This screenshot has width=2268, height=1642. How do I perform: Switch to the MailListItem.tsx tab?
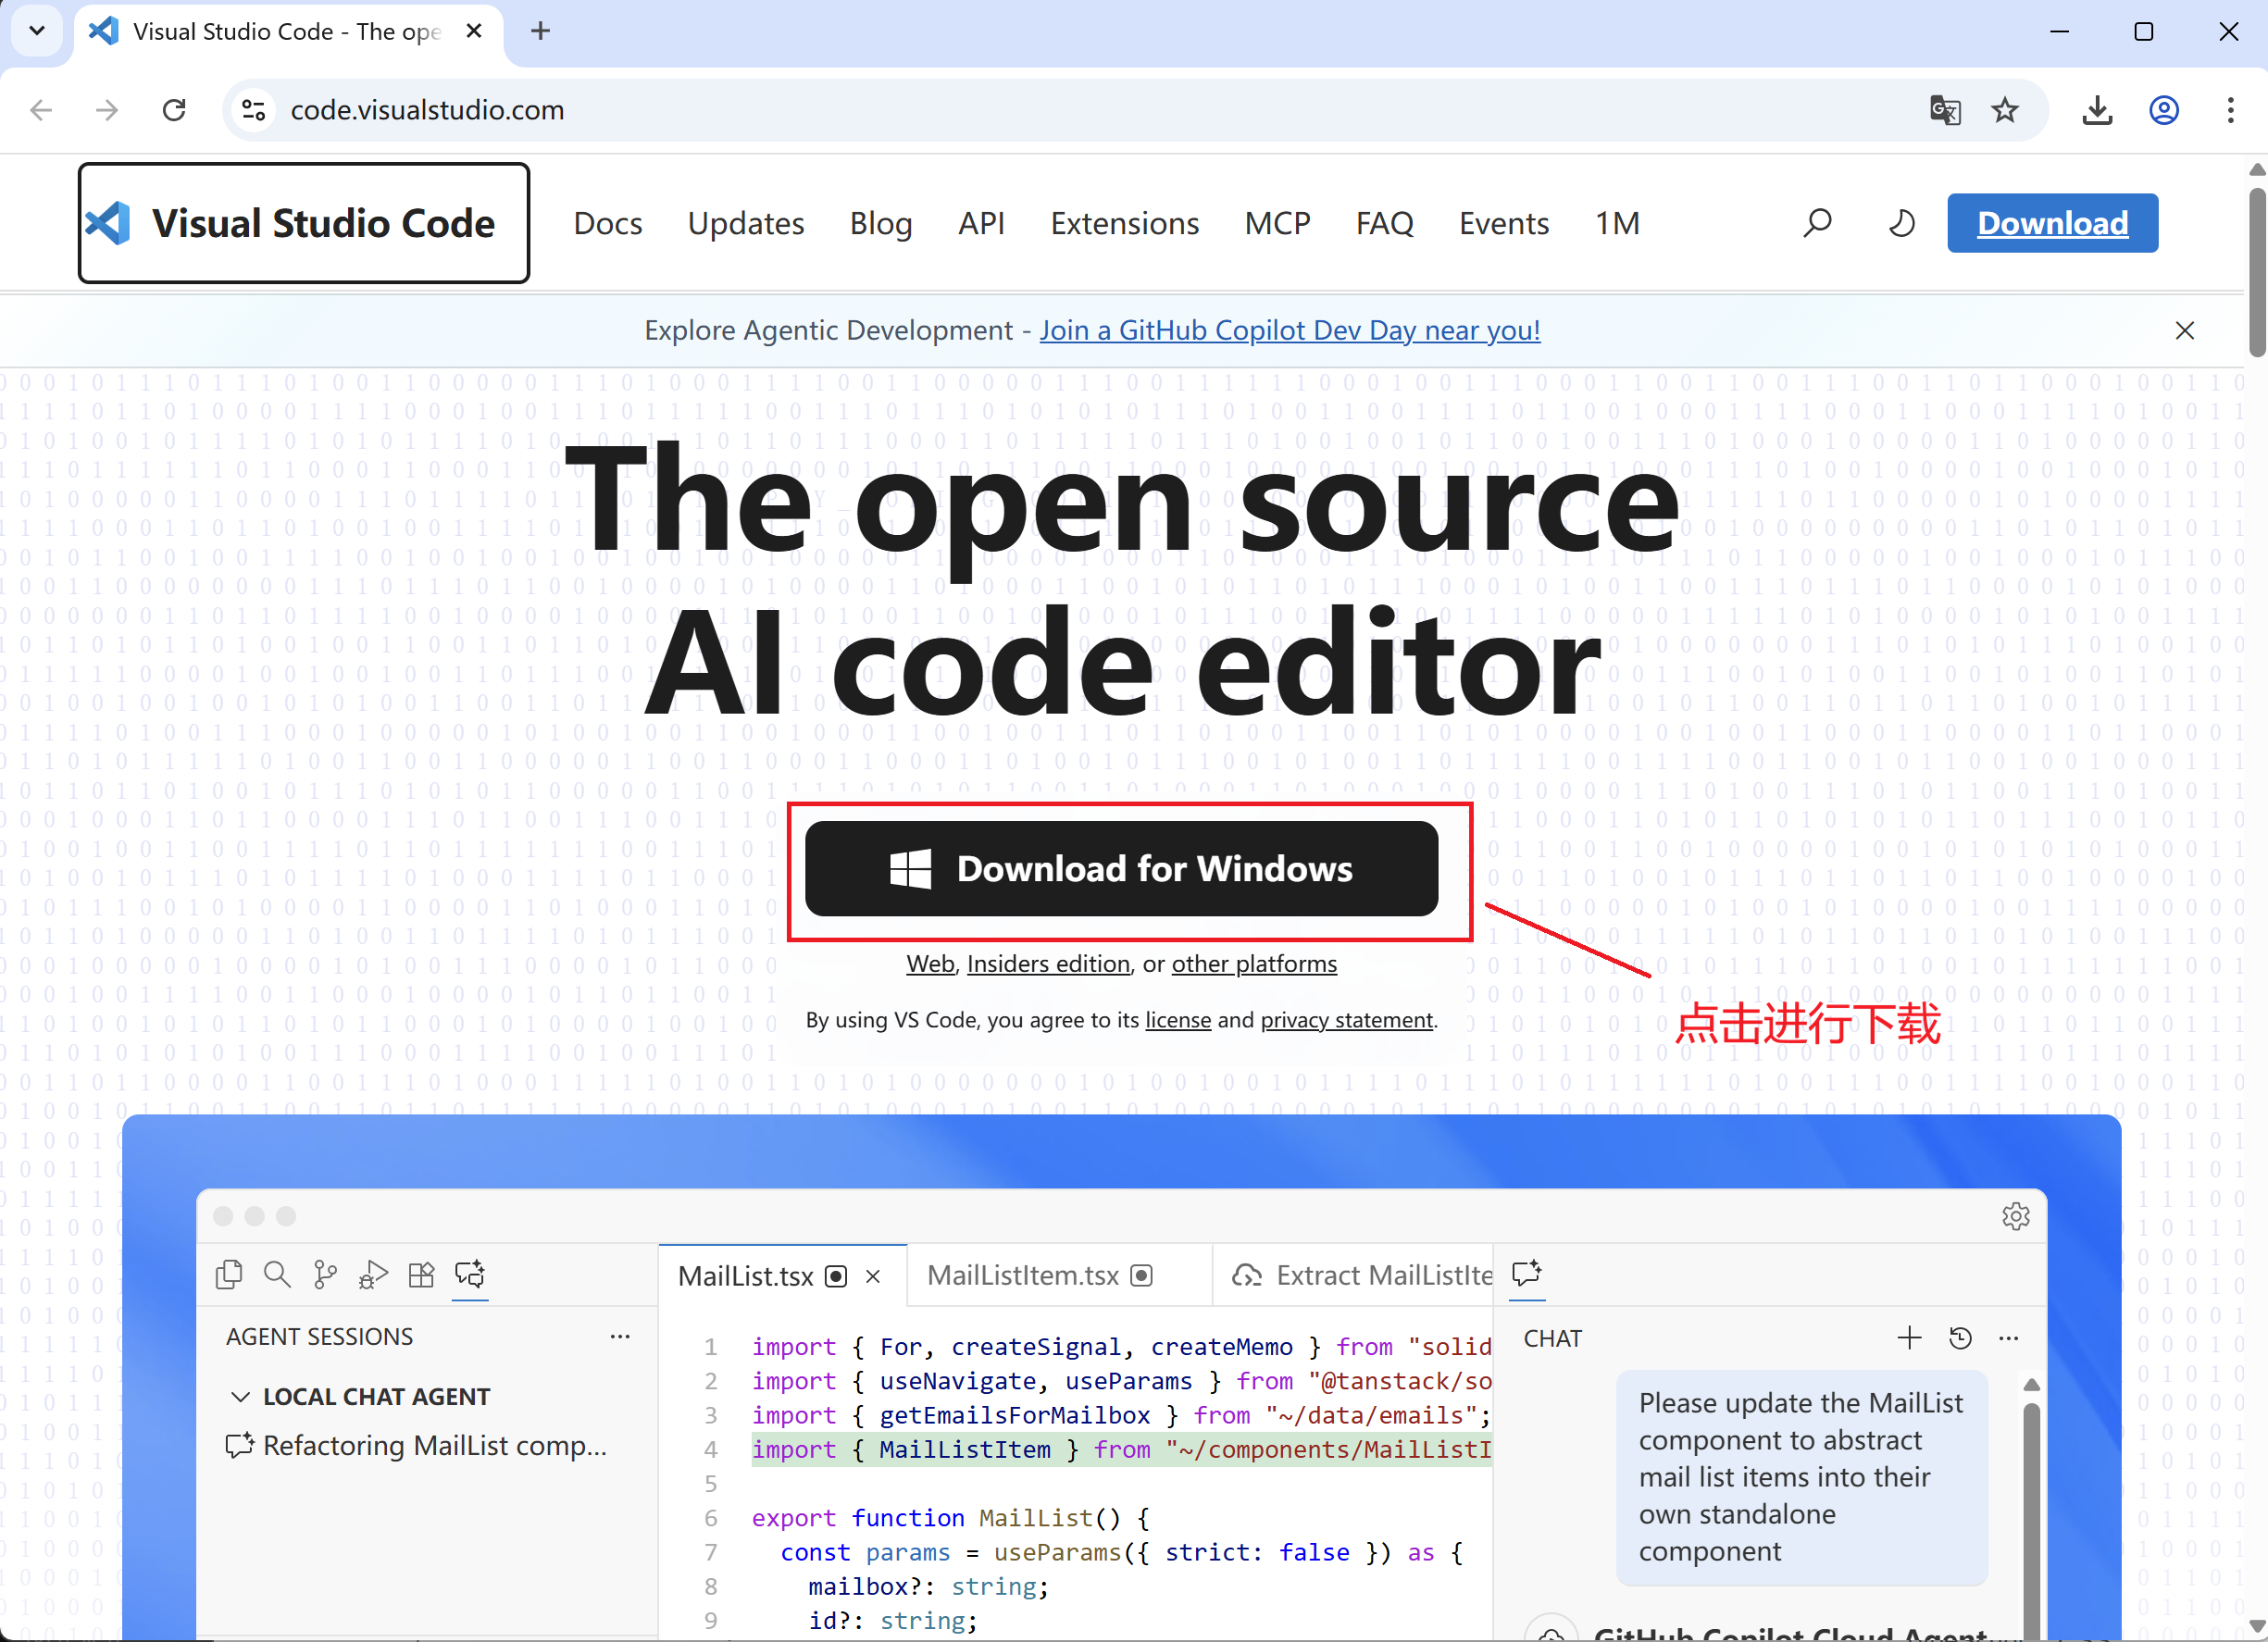coord(1022,1275)
